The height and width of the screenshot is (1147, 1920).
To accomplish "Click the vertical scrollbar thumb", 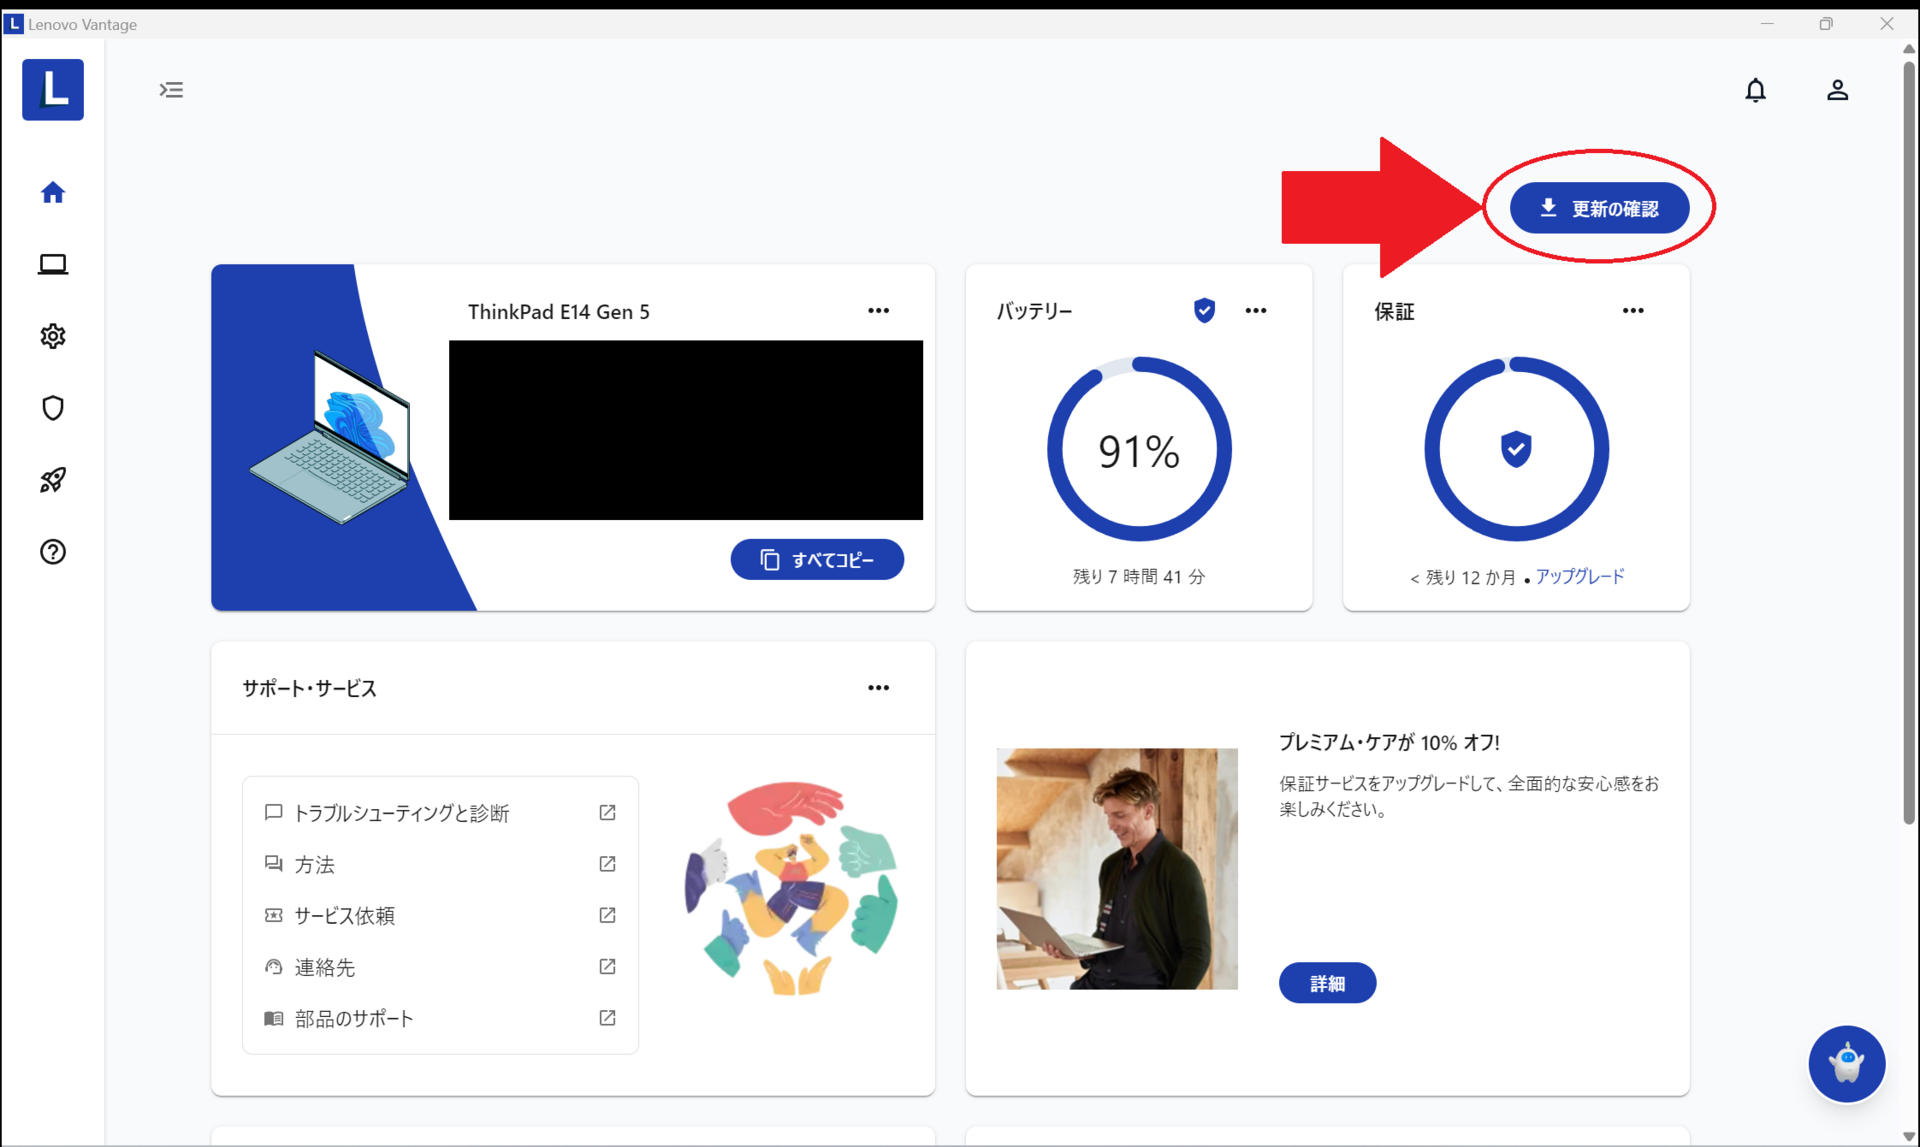I will (x=1909, y=443).
